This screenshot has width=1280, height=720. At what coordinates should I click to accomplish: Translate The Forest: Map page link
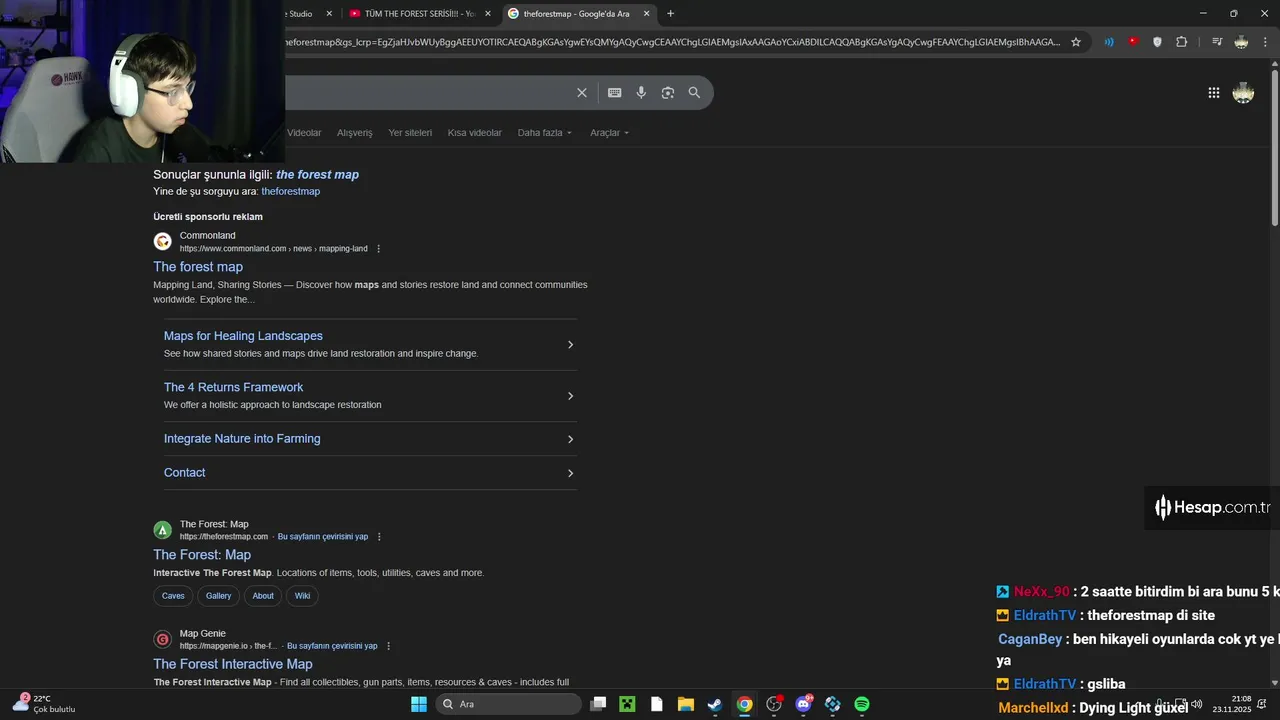[x=323, y=537]
